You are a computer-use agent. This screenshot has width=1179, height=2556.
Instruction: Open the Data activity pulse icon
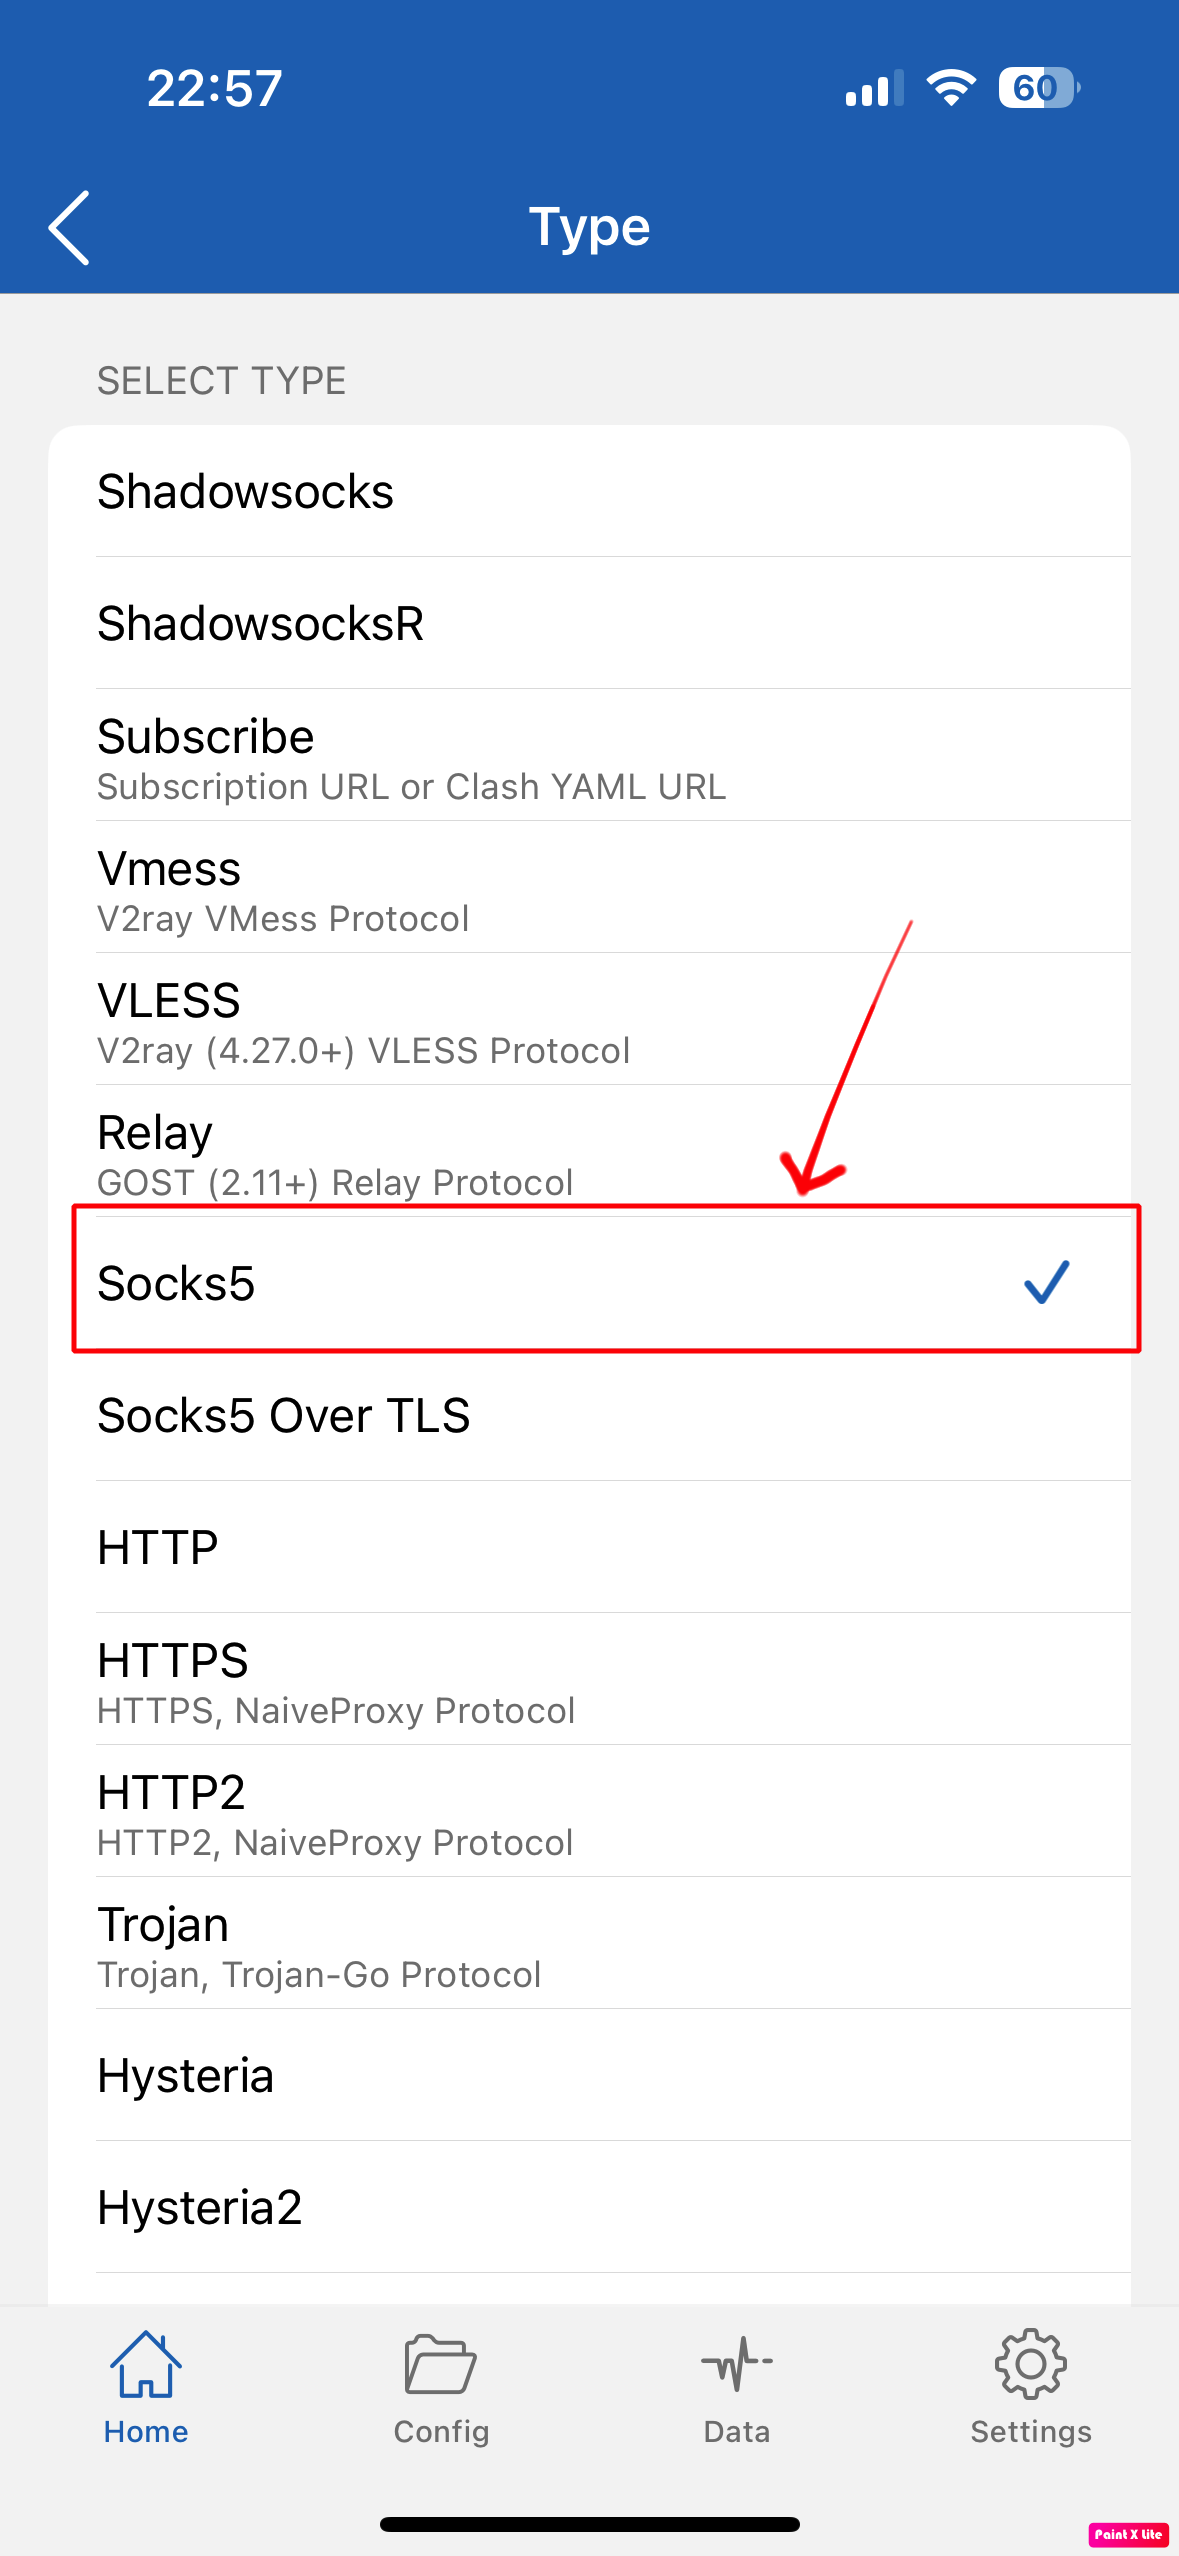[x=737, y=2365]
